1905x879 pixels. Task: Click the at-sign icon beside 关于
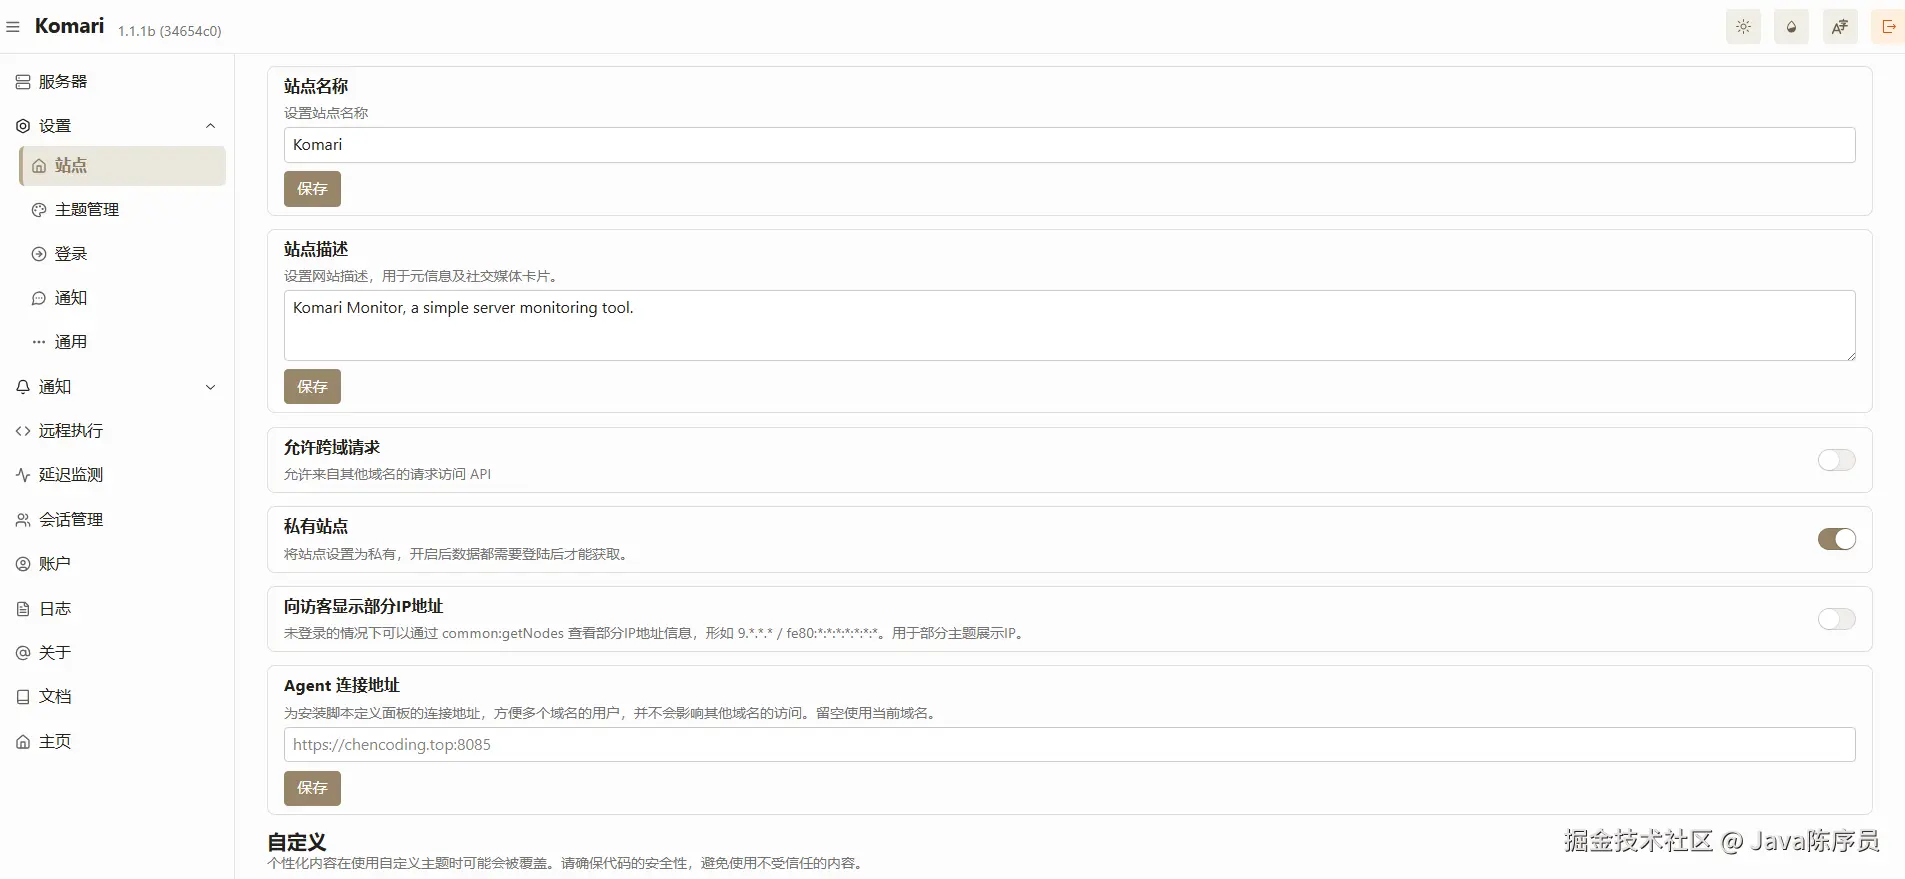(23, 653)
